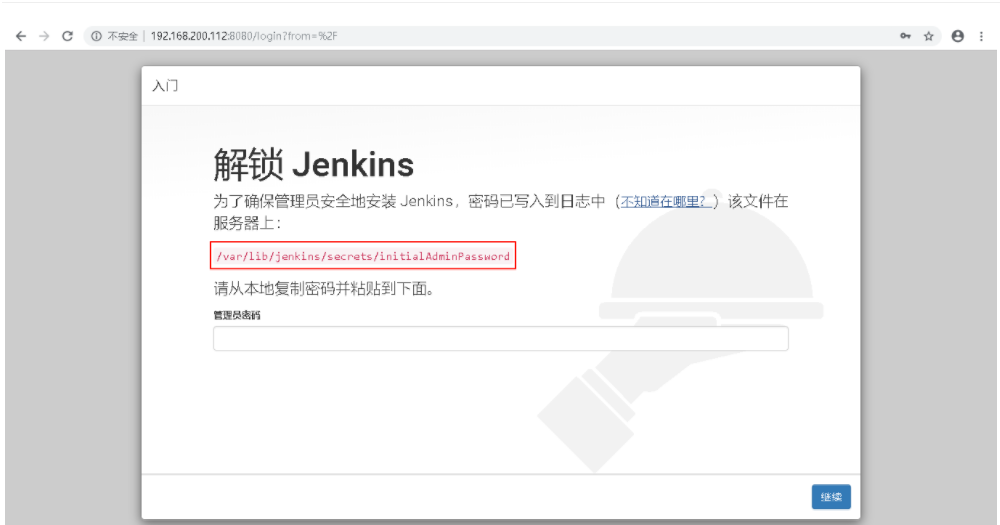Focus the 管理员密码 input field
The width and height of the screenshot is (1000, 525).
click(x=501, y=339)
